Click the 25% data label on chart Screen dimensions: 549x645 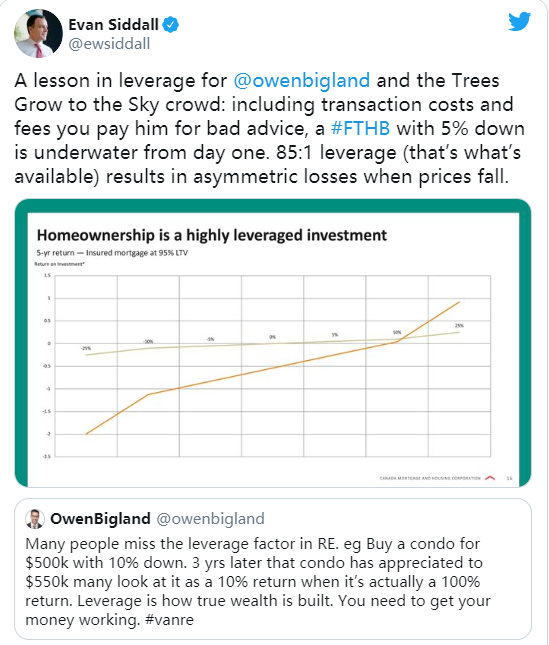pos(459,325)
